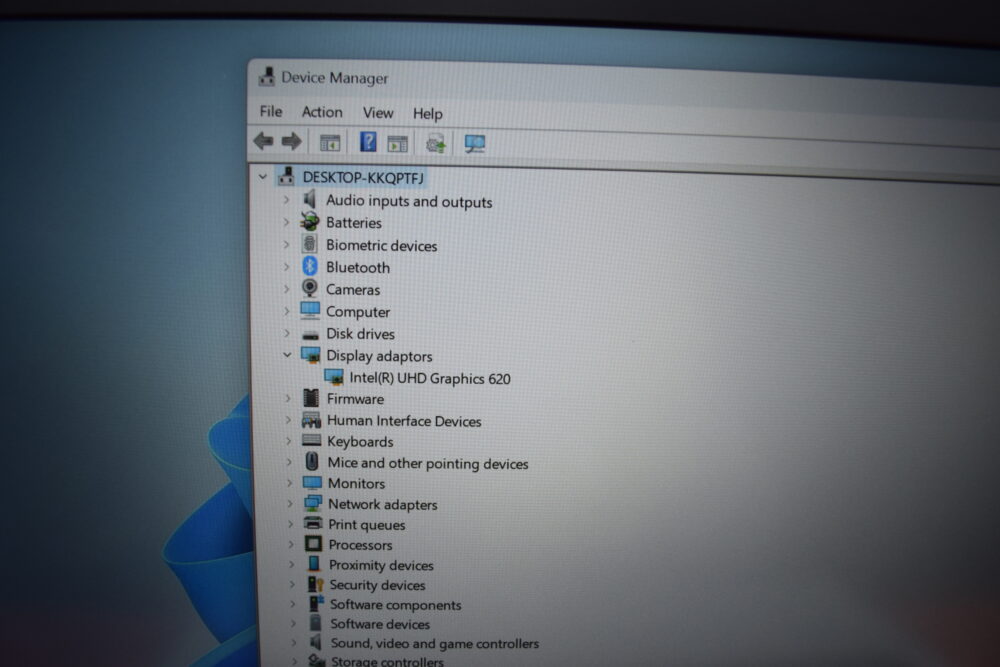The image size is (1000, 667).
Task: Click the Scan for hardware changes icon
Action: (474, 144)
